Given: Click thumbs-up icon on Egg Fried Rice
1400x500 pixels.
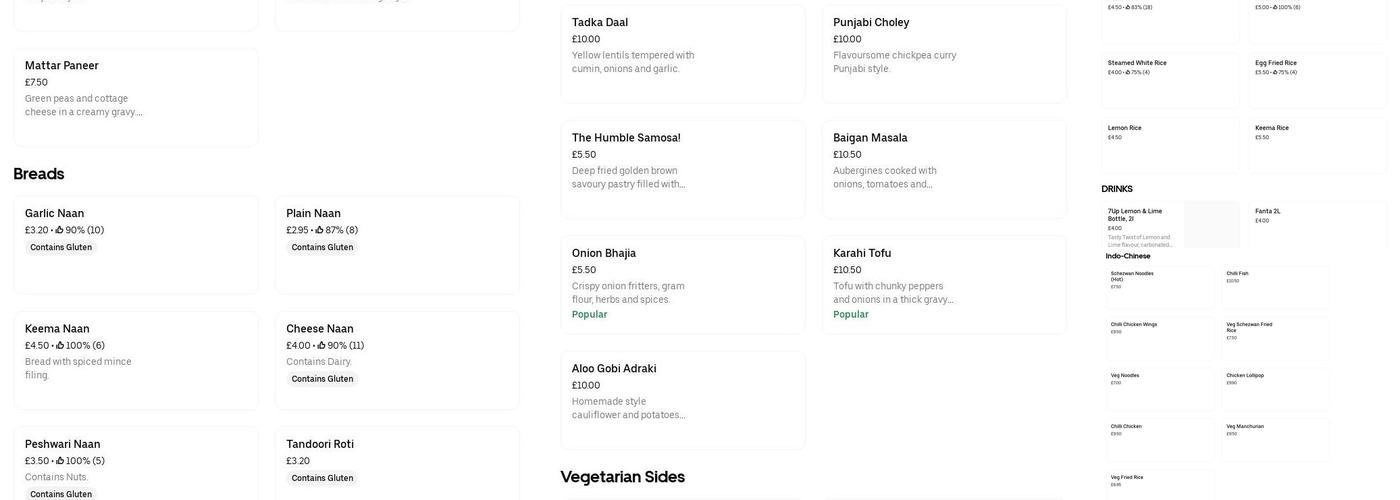Looking at the screenshot, I should coord(1275,72).
